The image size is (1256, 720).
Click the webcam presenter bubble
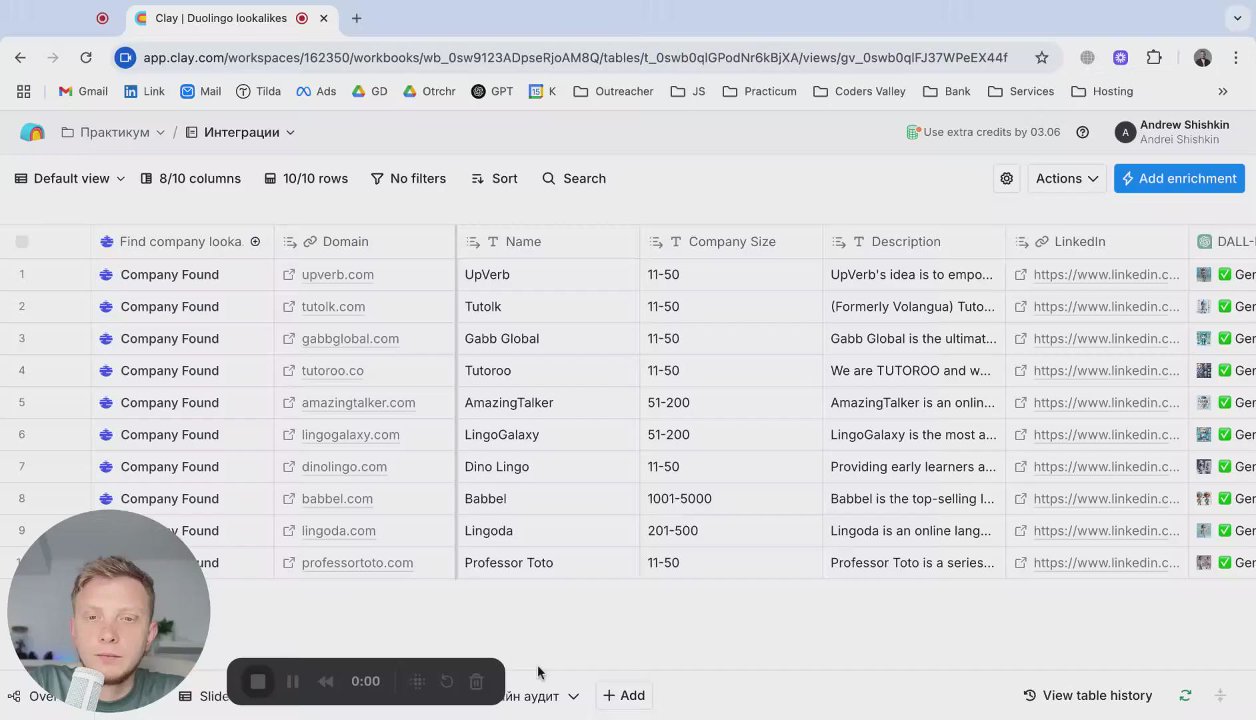click(108, 611)
